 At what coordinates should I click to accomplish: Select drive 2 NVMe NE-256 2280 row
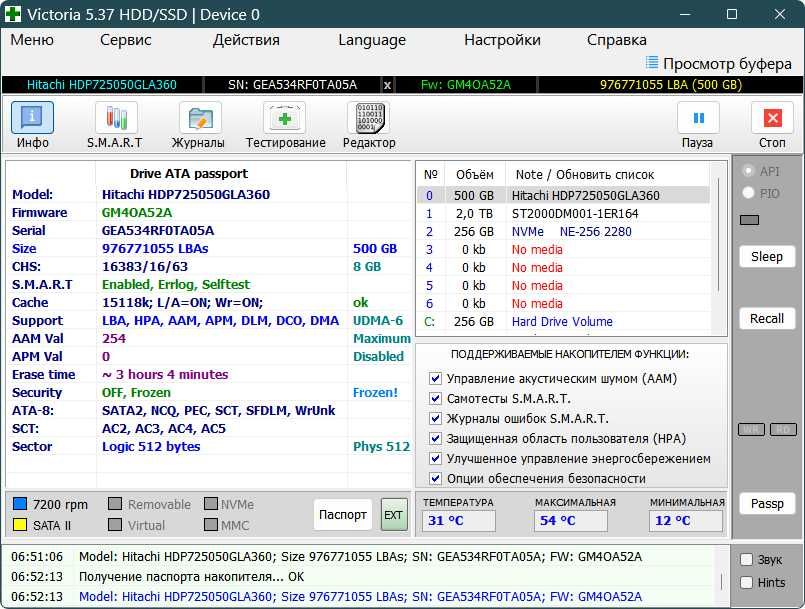click(x=563, y=232)
